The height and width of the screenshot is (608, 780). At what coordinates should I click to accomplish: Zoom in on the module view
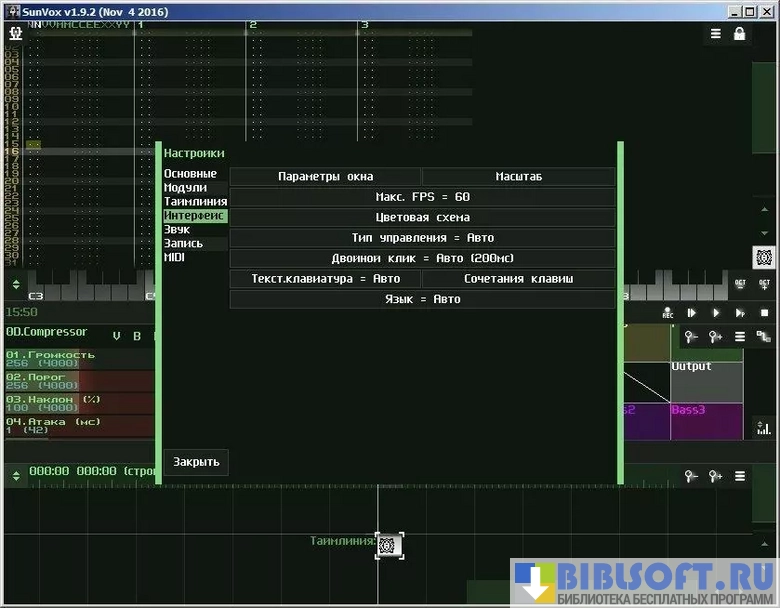click(x=716, y=337)
